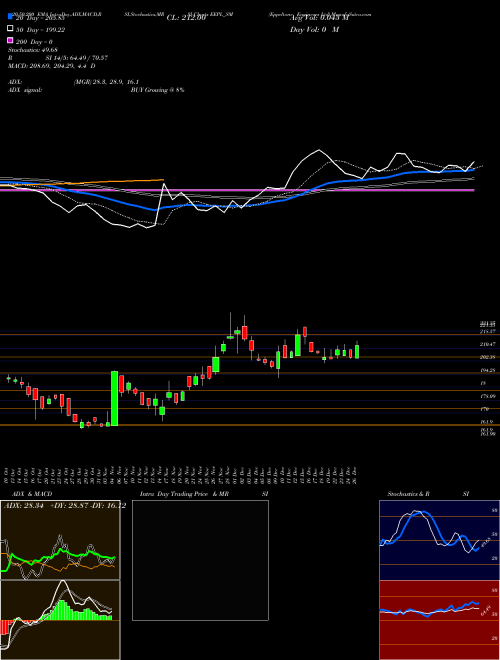Click the 'BUY Growing @ 8%' signal text
The image size is (500, 660).
point(157,90)
